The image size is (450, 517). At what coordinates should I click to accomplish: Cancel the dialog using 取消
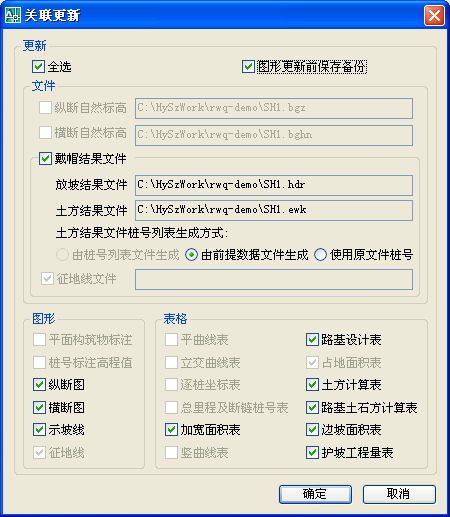[399, 494]
